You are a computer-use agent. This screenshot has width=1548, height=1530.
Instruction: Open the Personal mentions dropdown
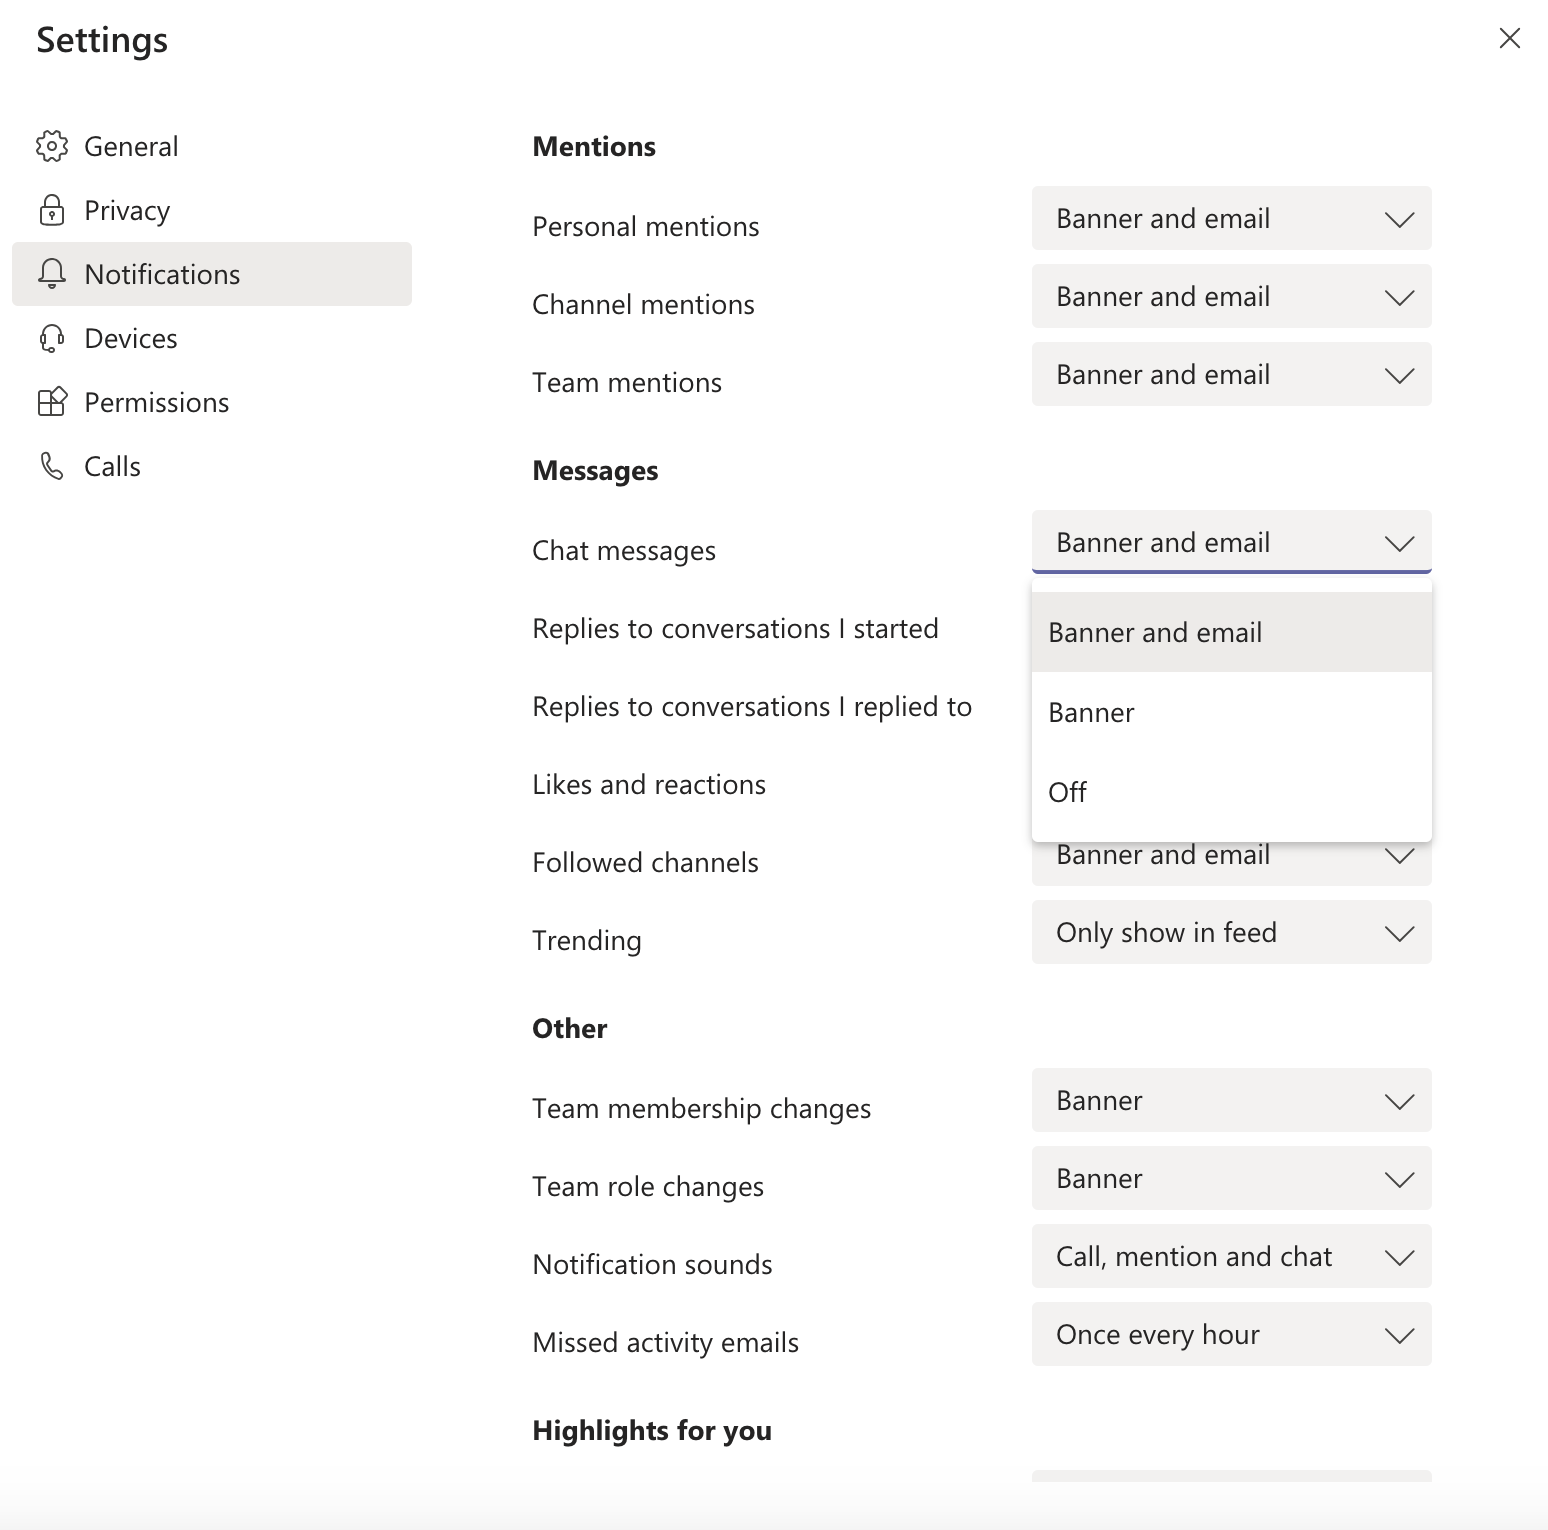(x=1232, y=218)
